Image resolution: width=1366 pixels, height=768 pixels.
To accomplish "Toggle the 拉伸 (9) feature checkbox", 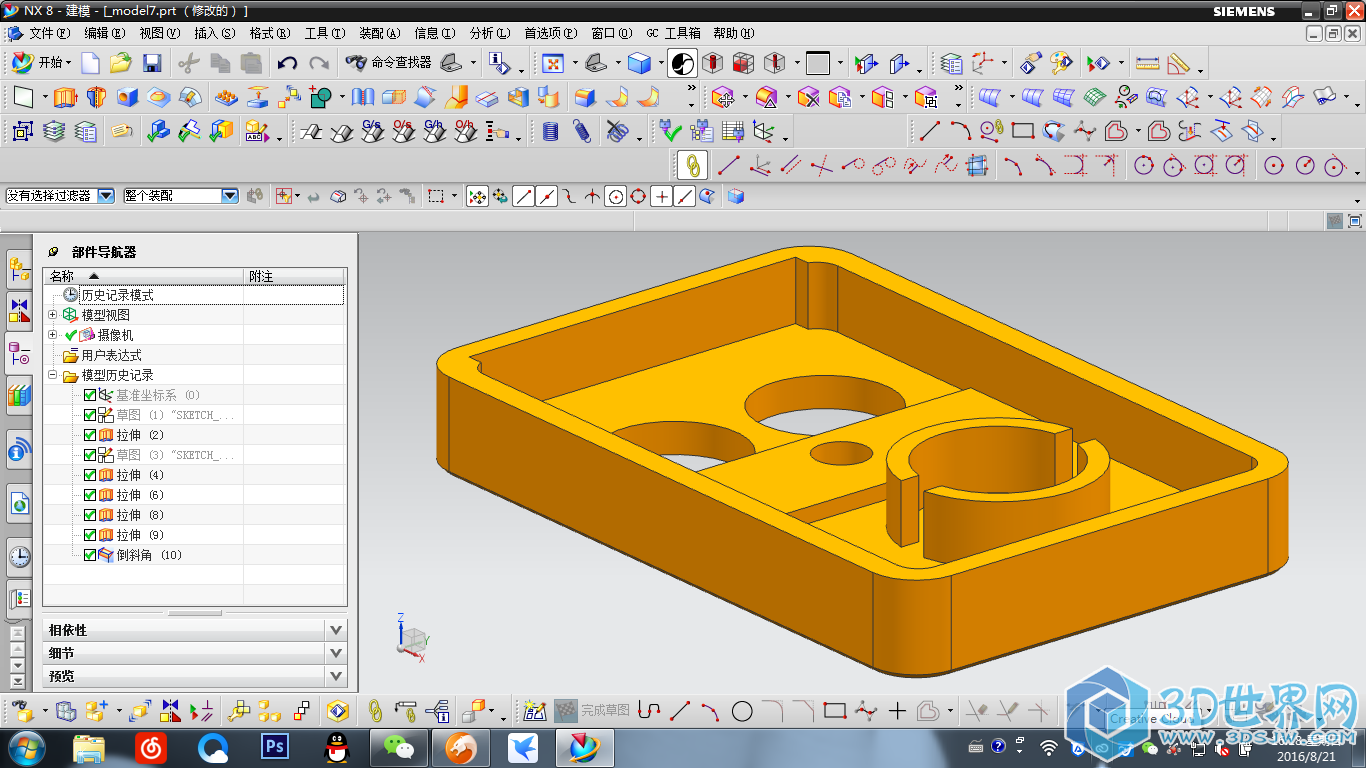I will (90, 535).
